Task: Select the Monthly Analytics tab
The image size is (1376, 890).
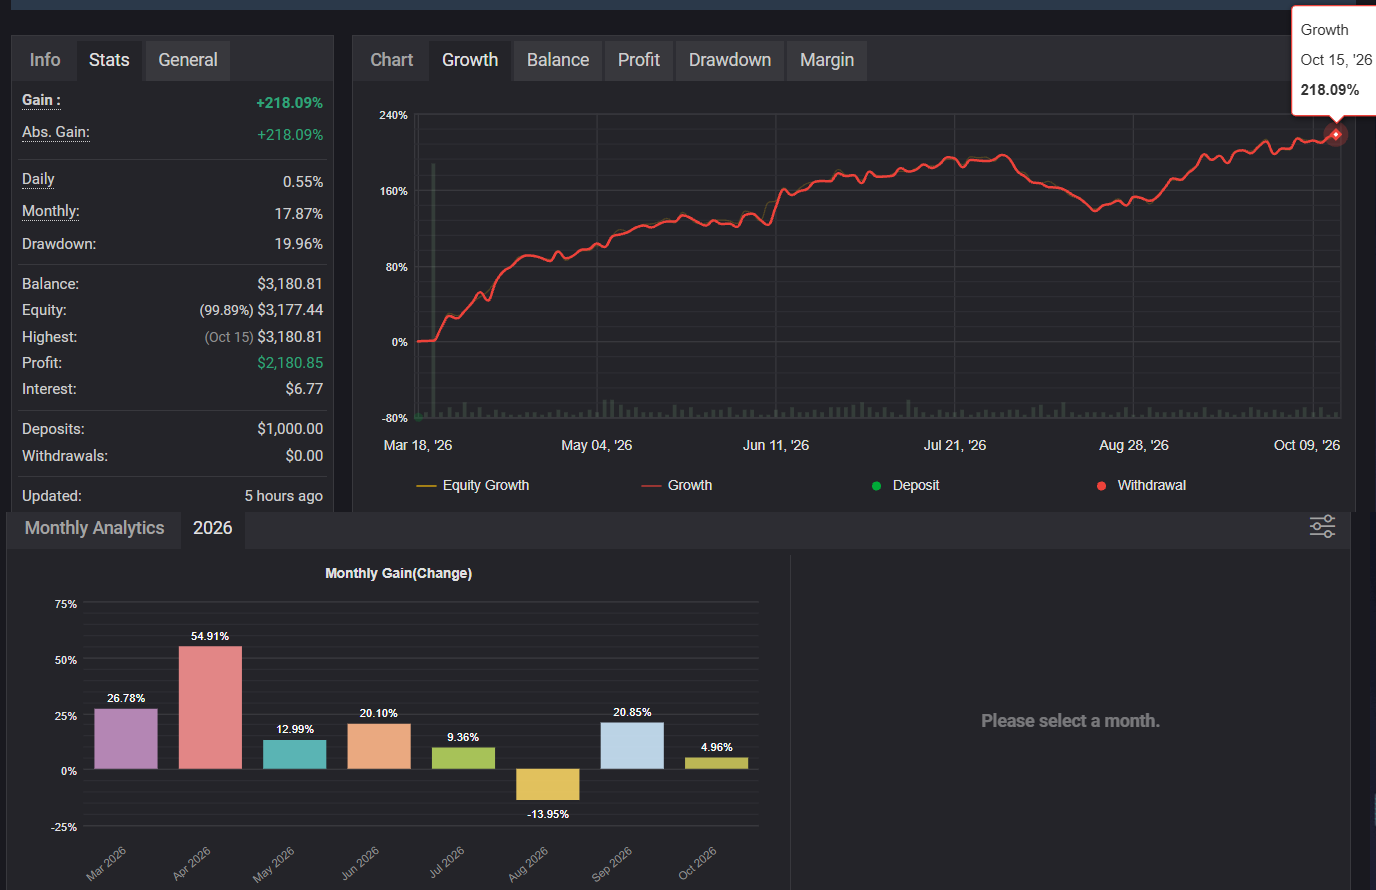Action: coord(94,528)
